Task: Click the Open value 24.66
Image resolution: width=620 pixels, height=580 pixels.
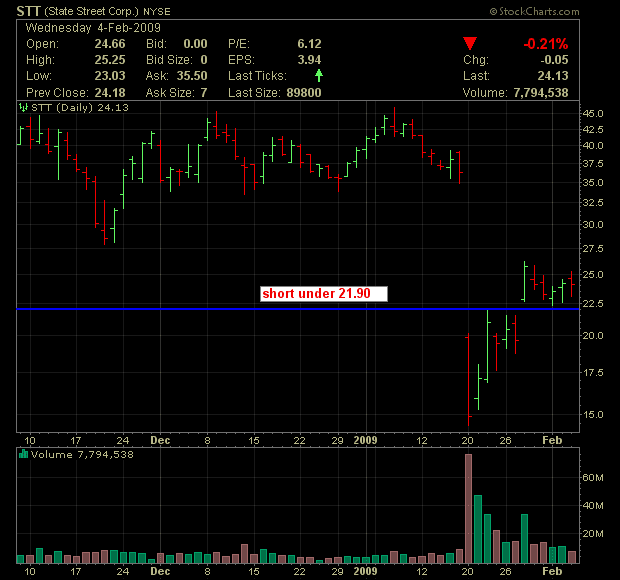Action: (110, 44)
